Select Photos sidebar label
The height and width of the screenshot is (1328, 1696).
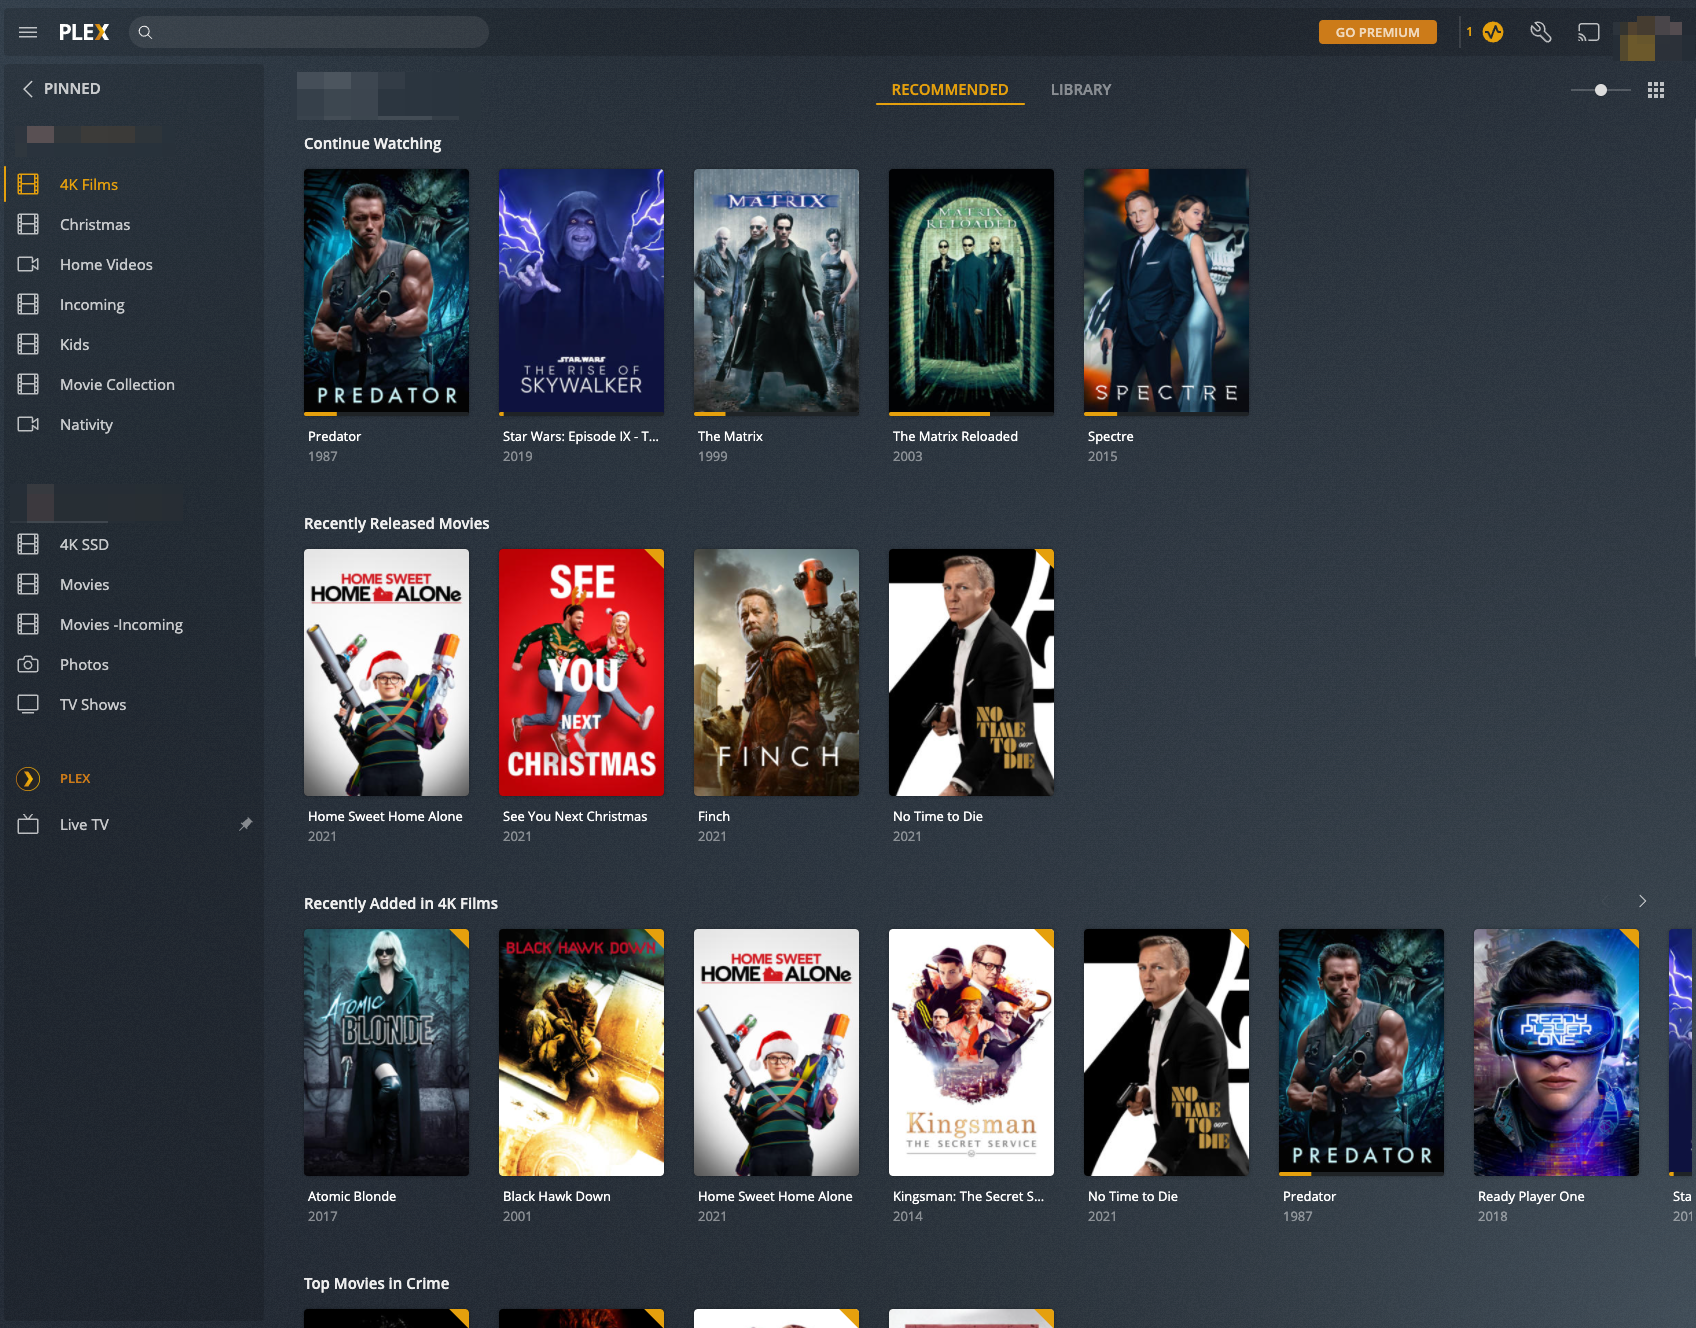[x=84, y=664]
